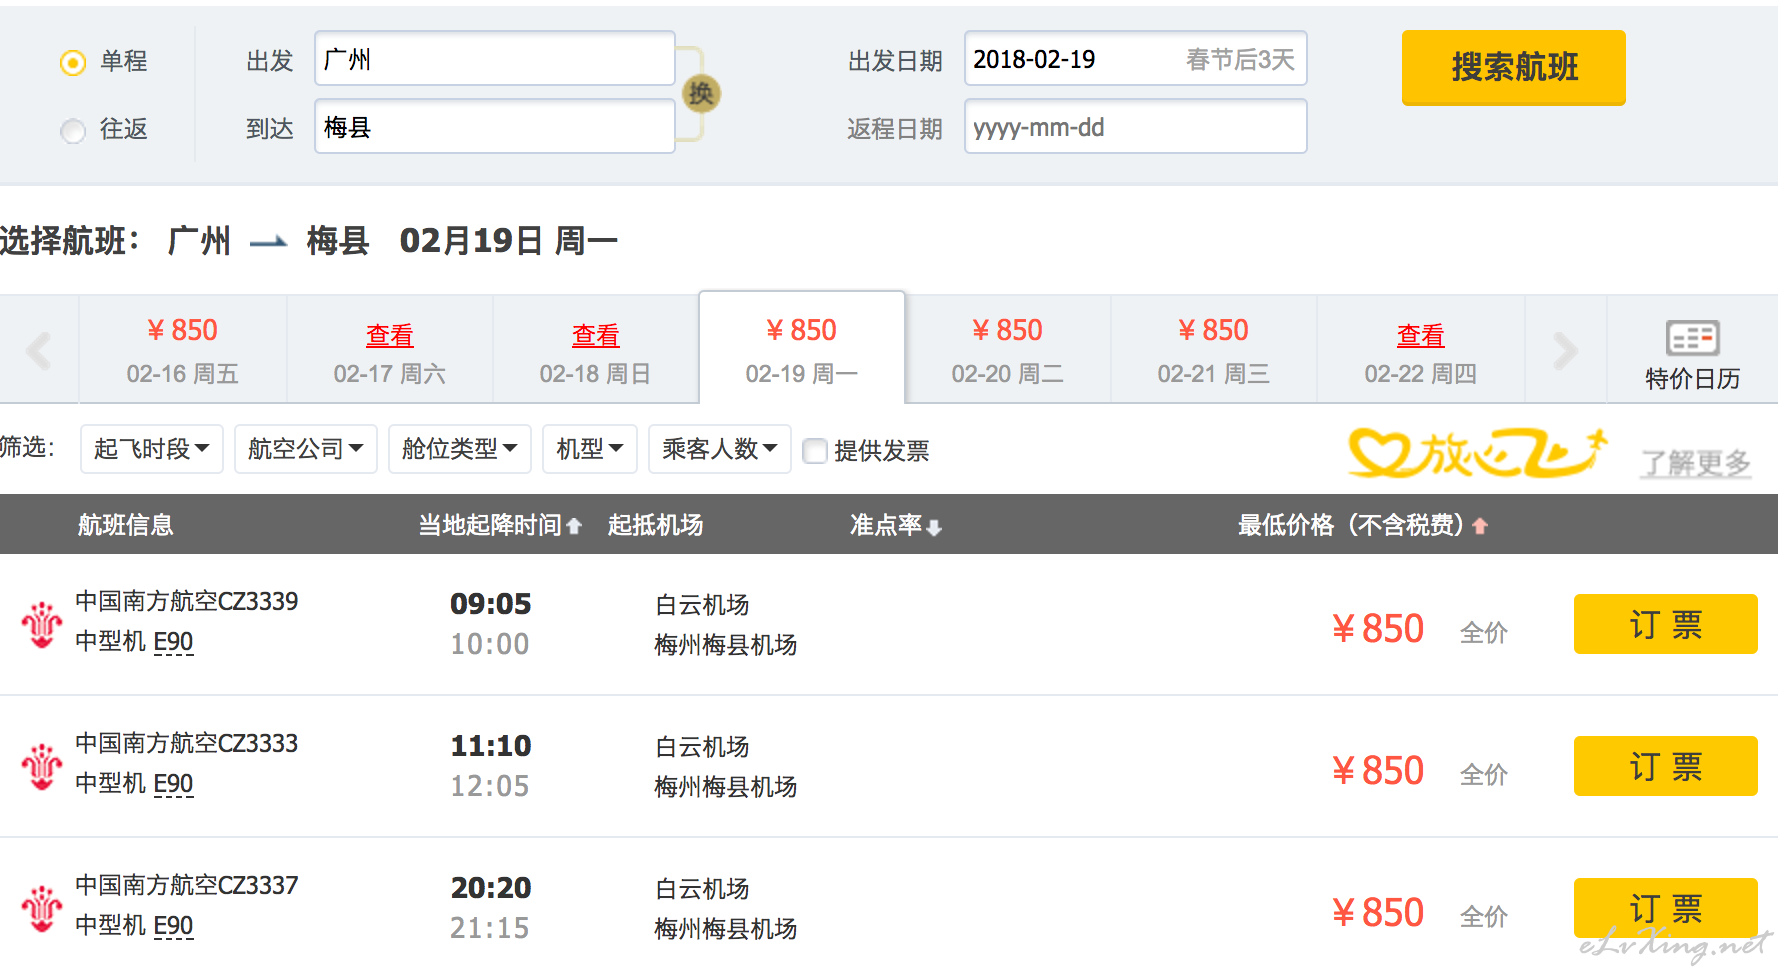Open the 舱位类型 filter dropdown
This screenshot has width=1784, height=978.
(x=460, y=449)
